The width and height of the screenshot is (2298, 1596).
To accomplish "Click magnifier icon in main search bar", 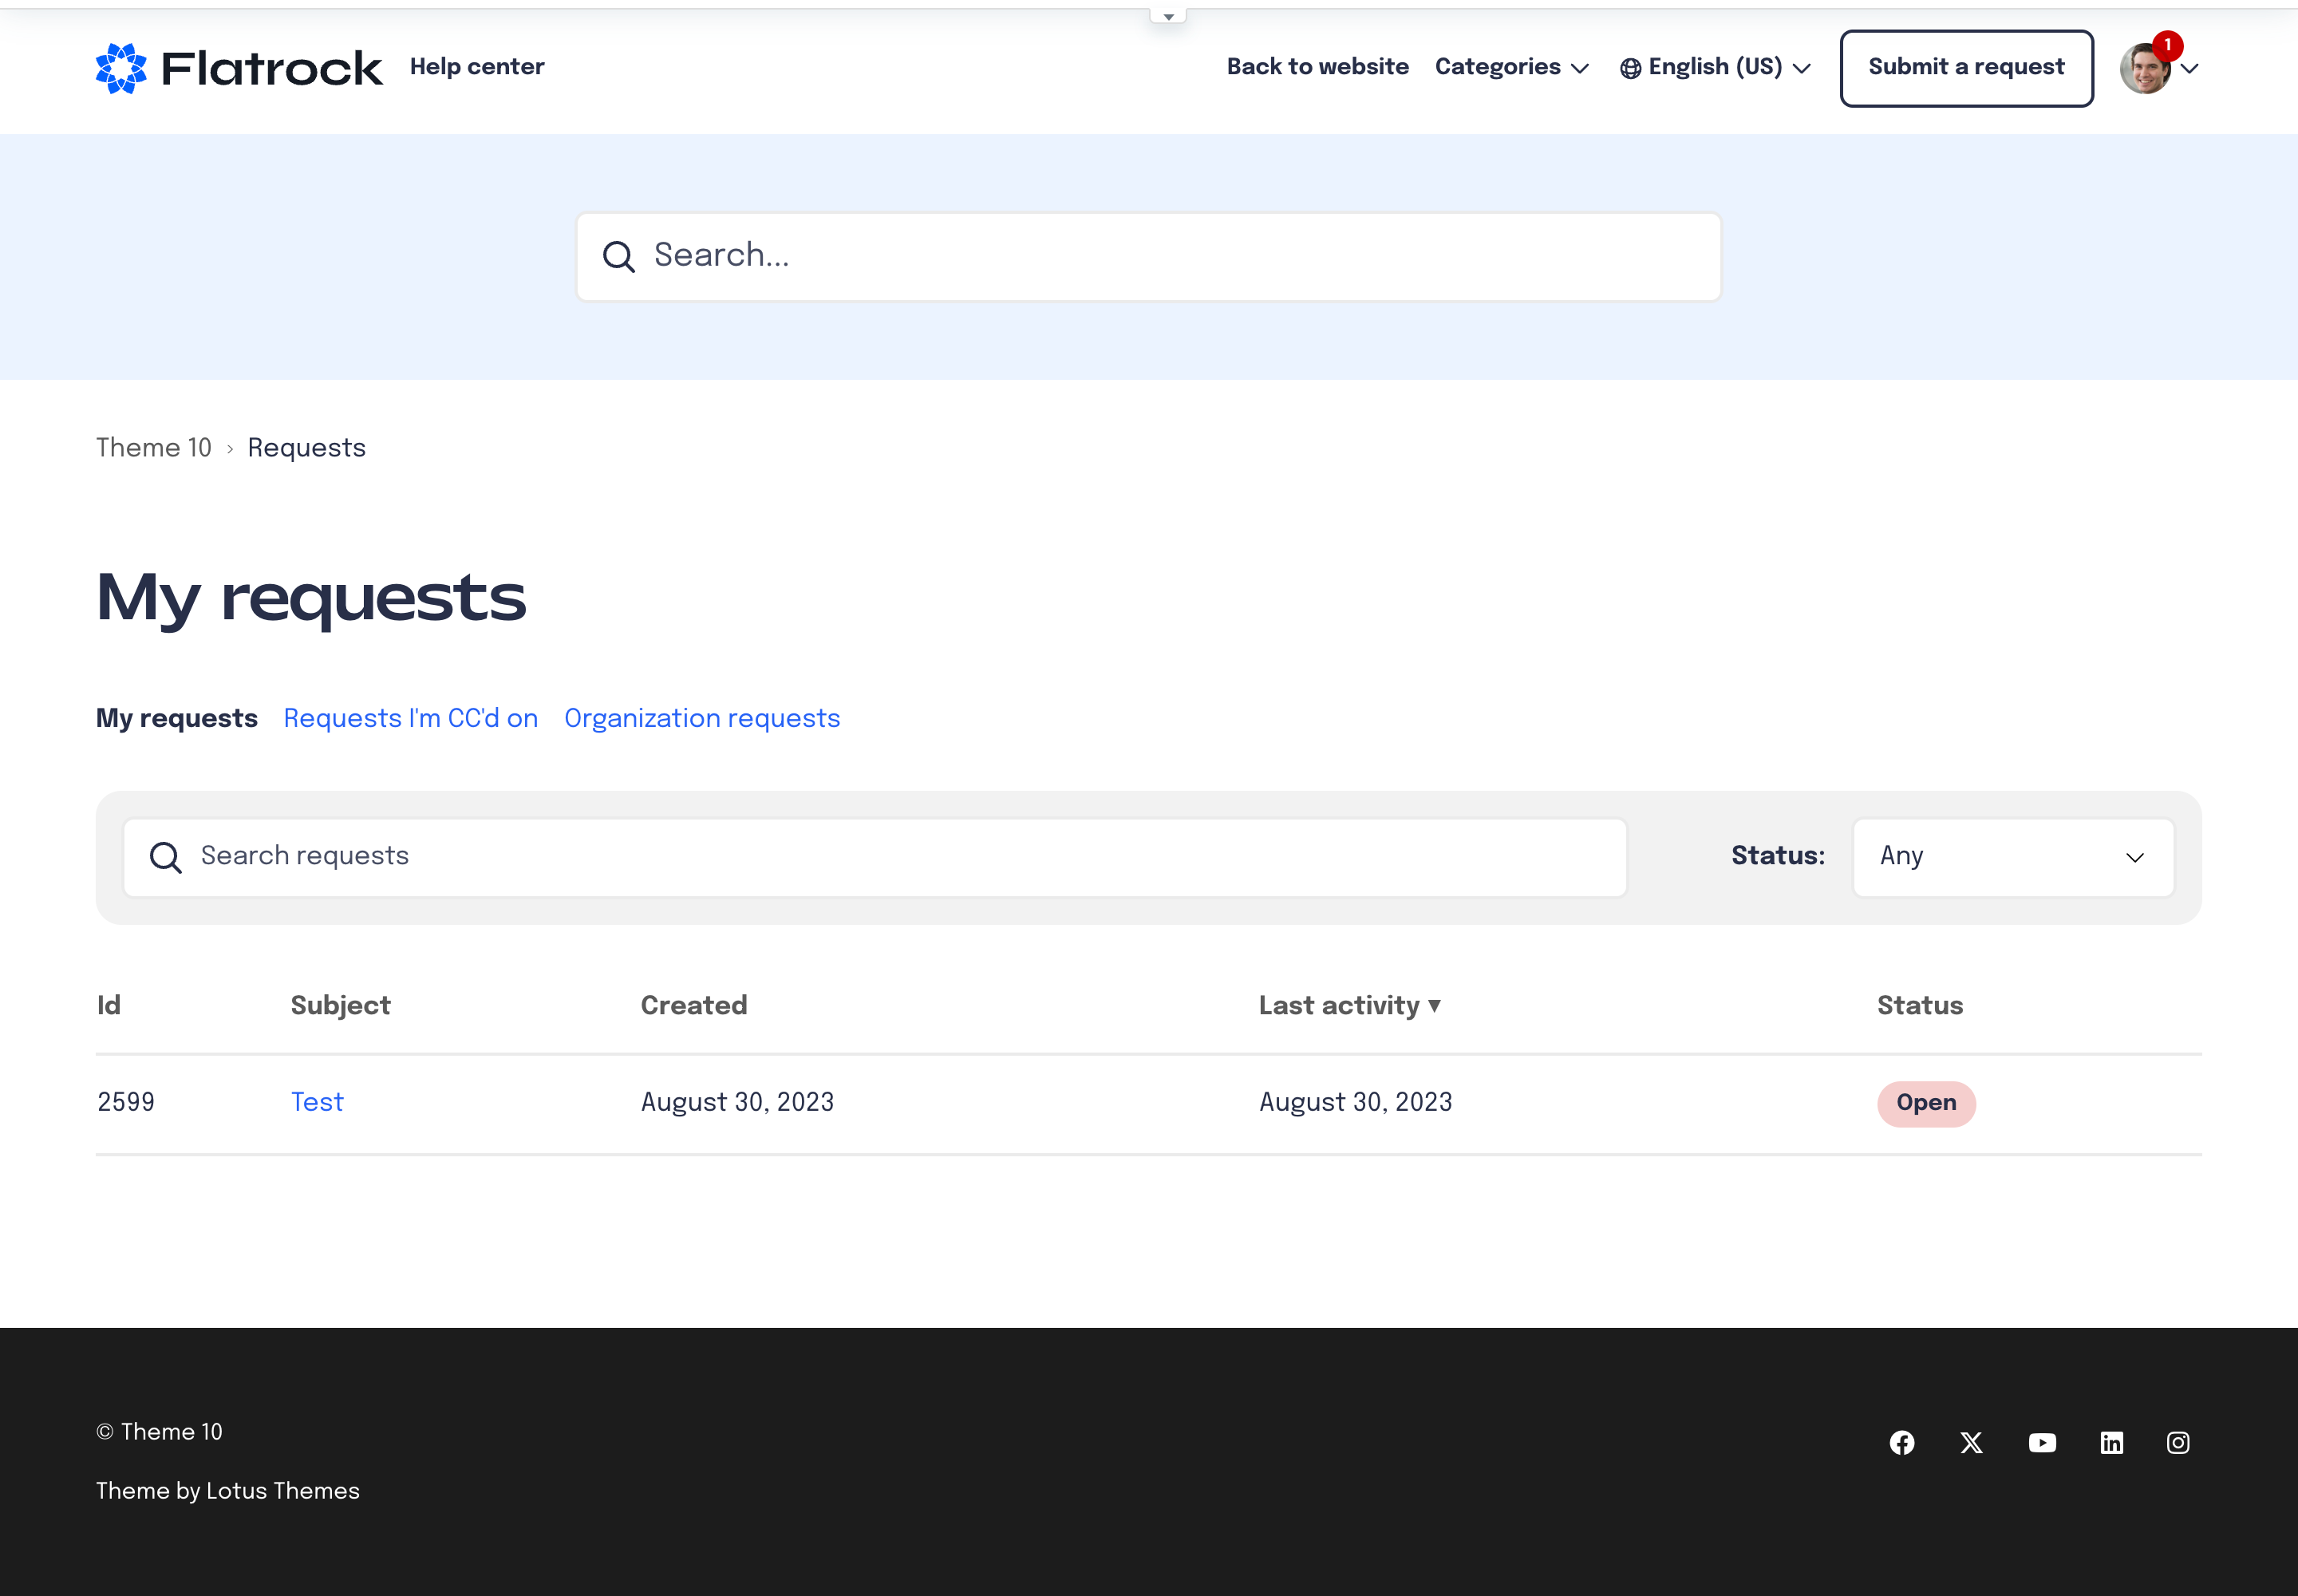I will tap(619, 257).
